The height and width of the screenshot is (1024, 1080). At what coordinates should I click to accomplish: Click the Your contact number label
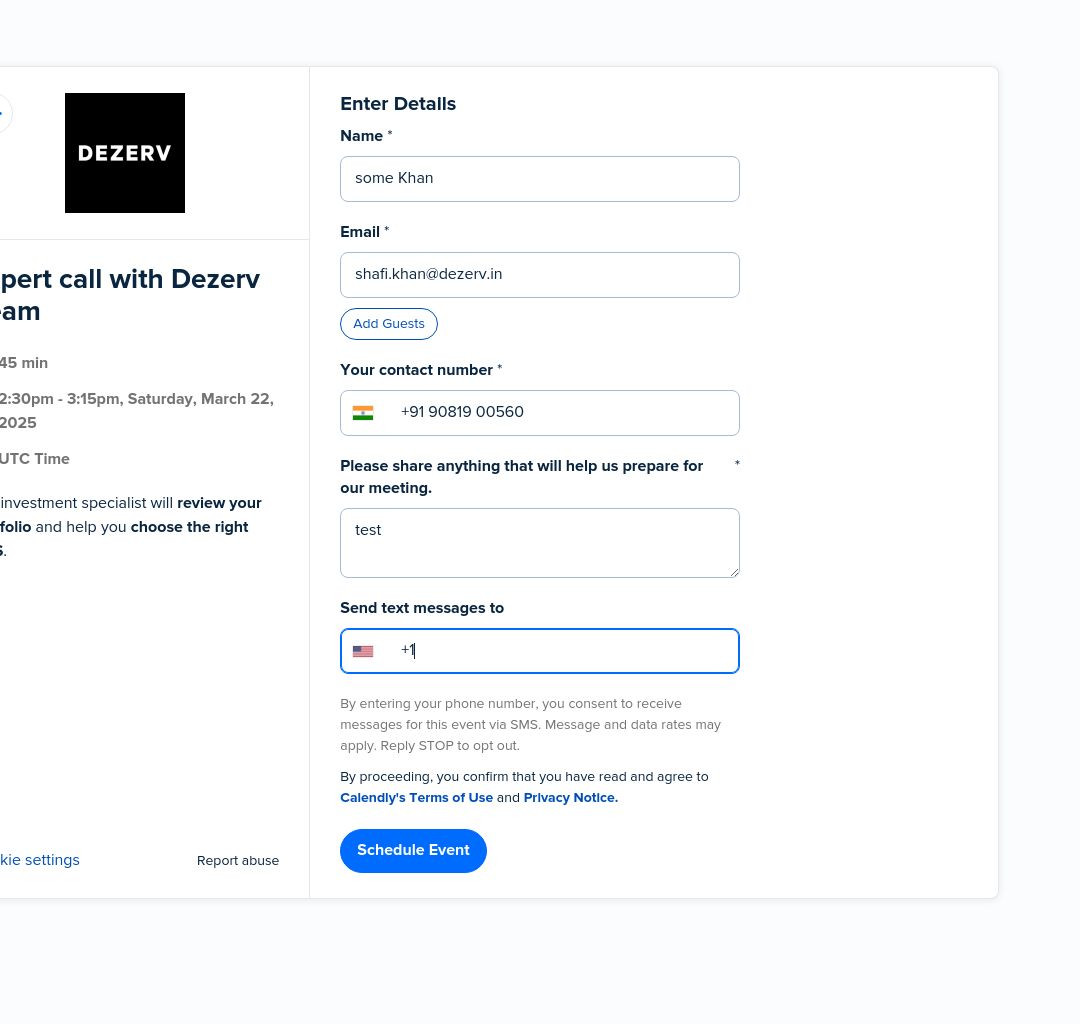coord(417,370)
